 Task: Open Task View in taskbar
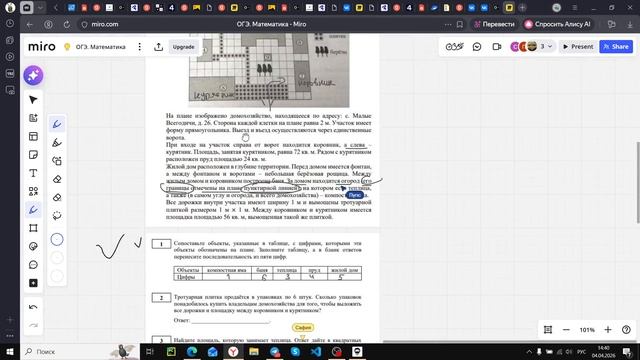(x=150, y=351)
